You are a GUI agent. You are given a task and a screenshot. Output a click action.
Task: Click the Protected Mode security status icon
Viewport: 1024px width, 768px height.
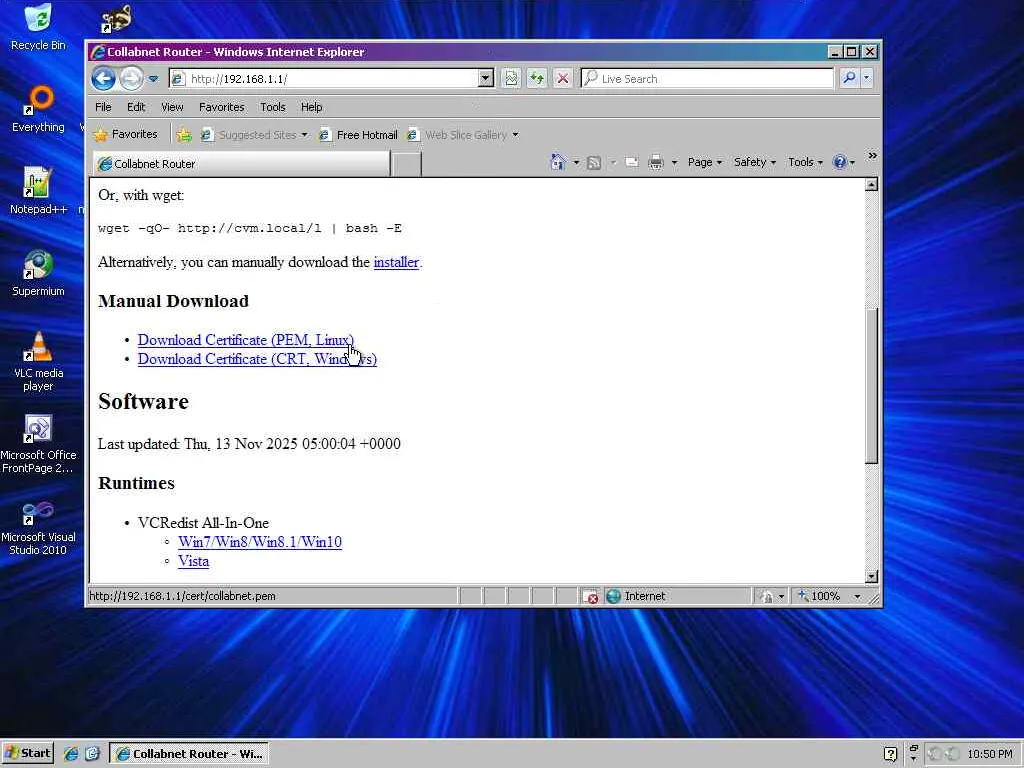(766, 596)
